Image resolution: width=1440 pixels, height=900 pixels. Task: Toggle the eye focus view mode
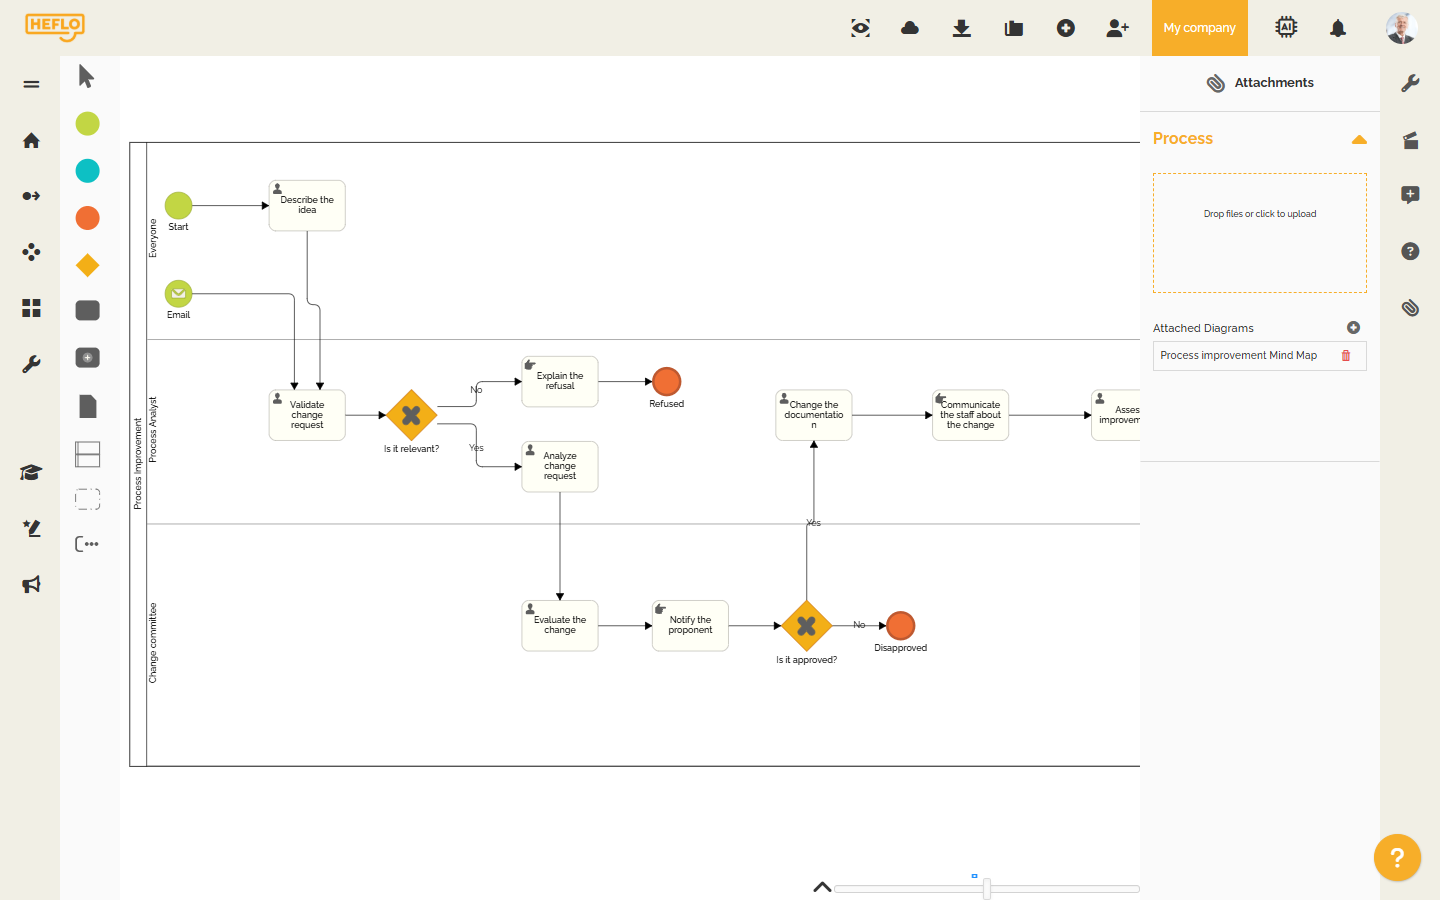click(x=860, y=28)
